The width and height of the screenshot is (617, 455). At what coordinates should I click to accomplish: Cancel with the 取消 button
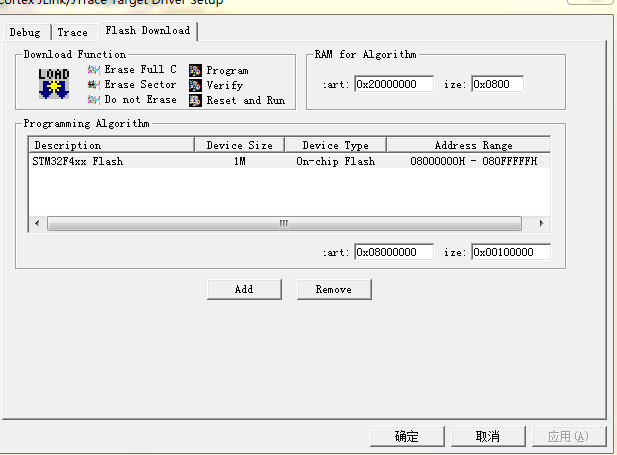coord(488,436)
